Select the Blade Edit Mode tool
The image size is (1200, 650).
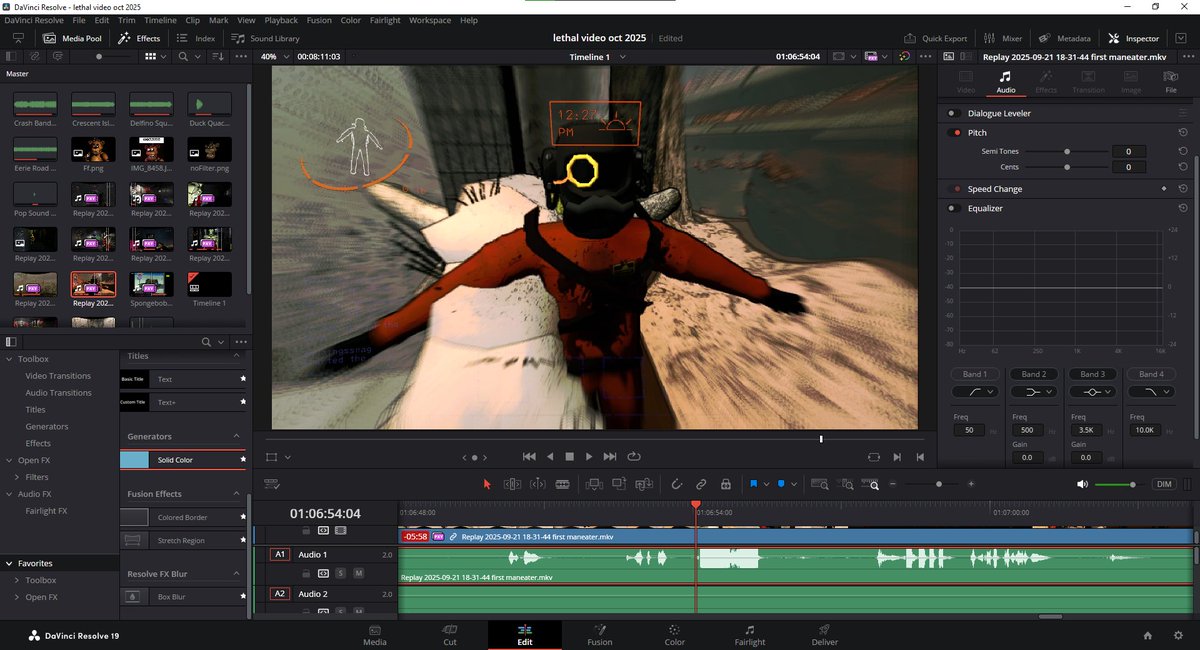(x=562, y=484)
